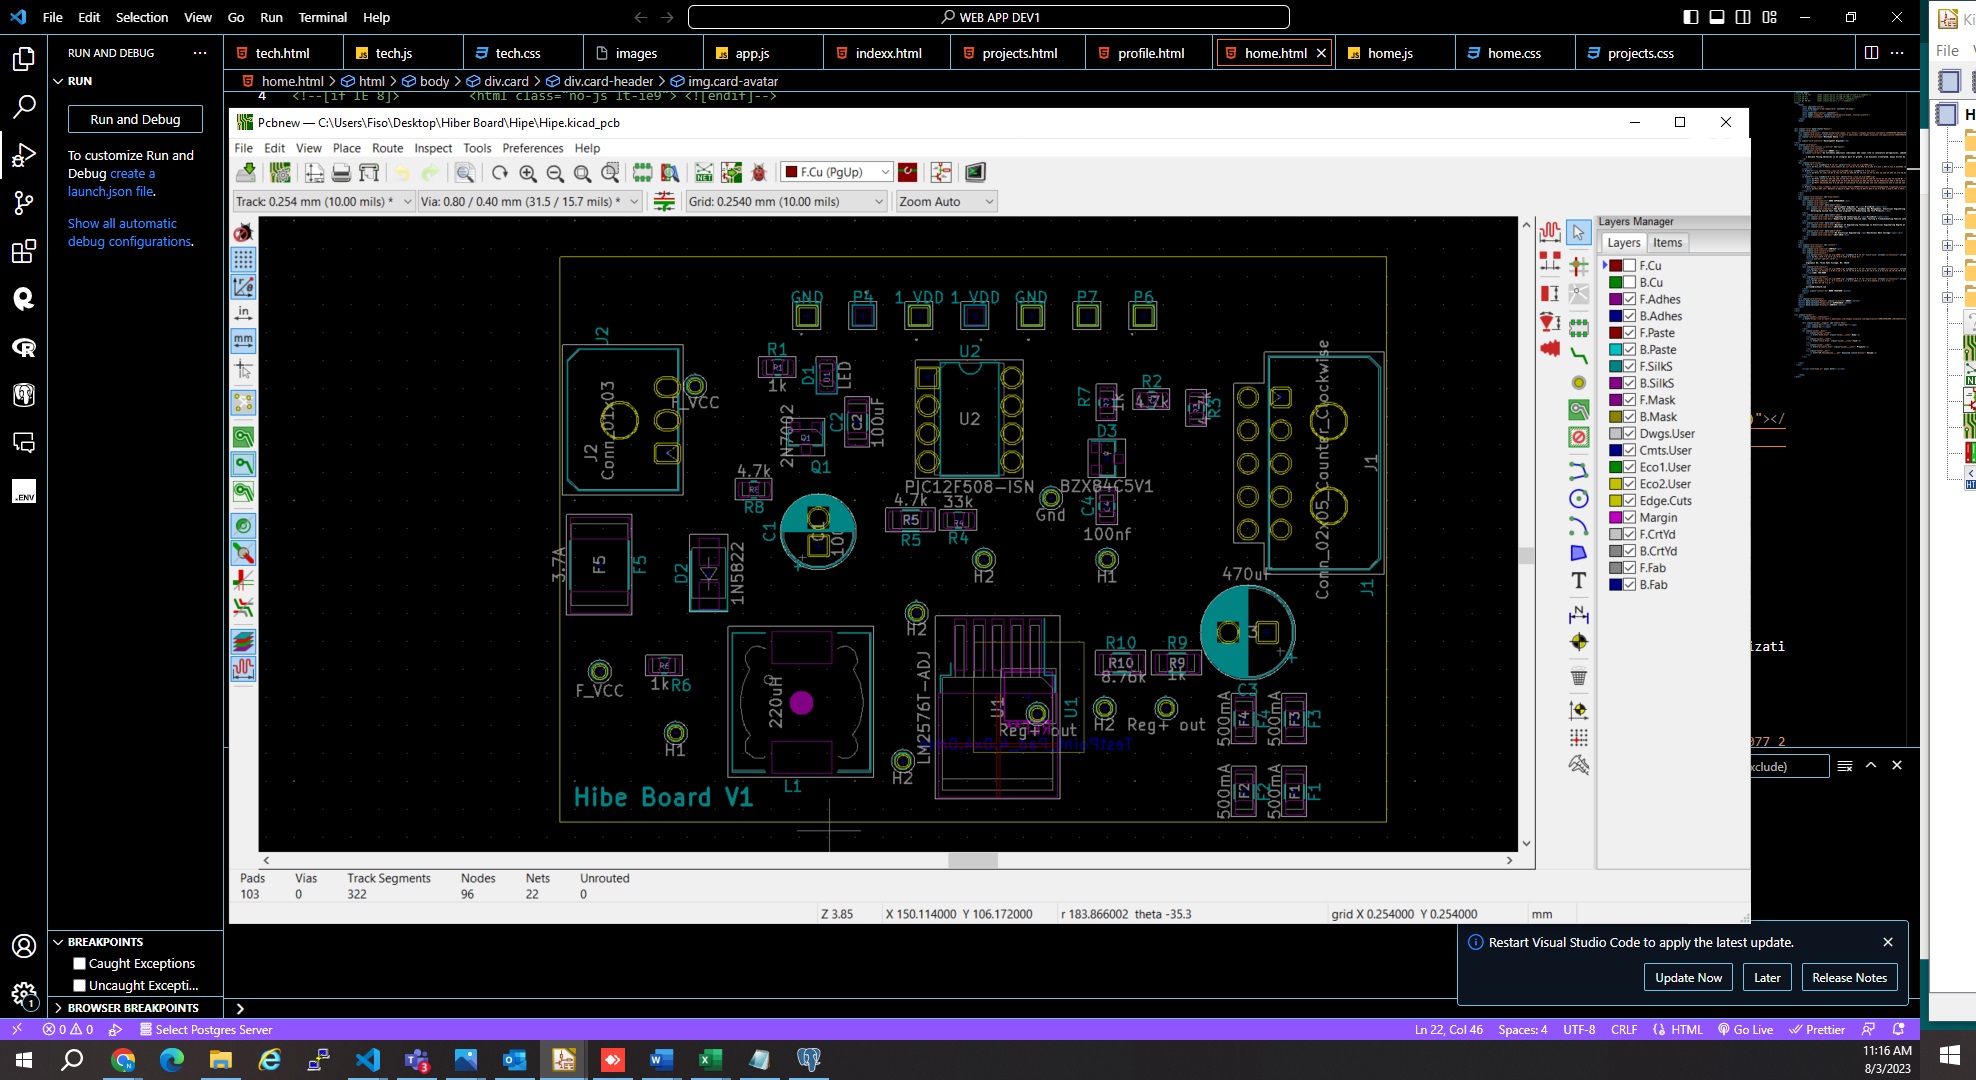Select the Add Footprint tool

1578,327
